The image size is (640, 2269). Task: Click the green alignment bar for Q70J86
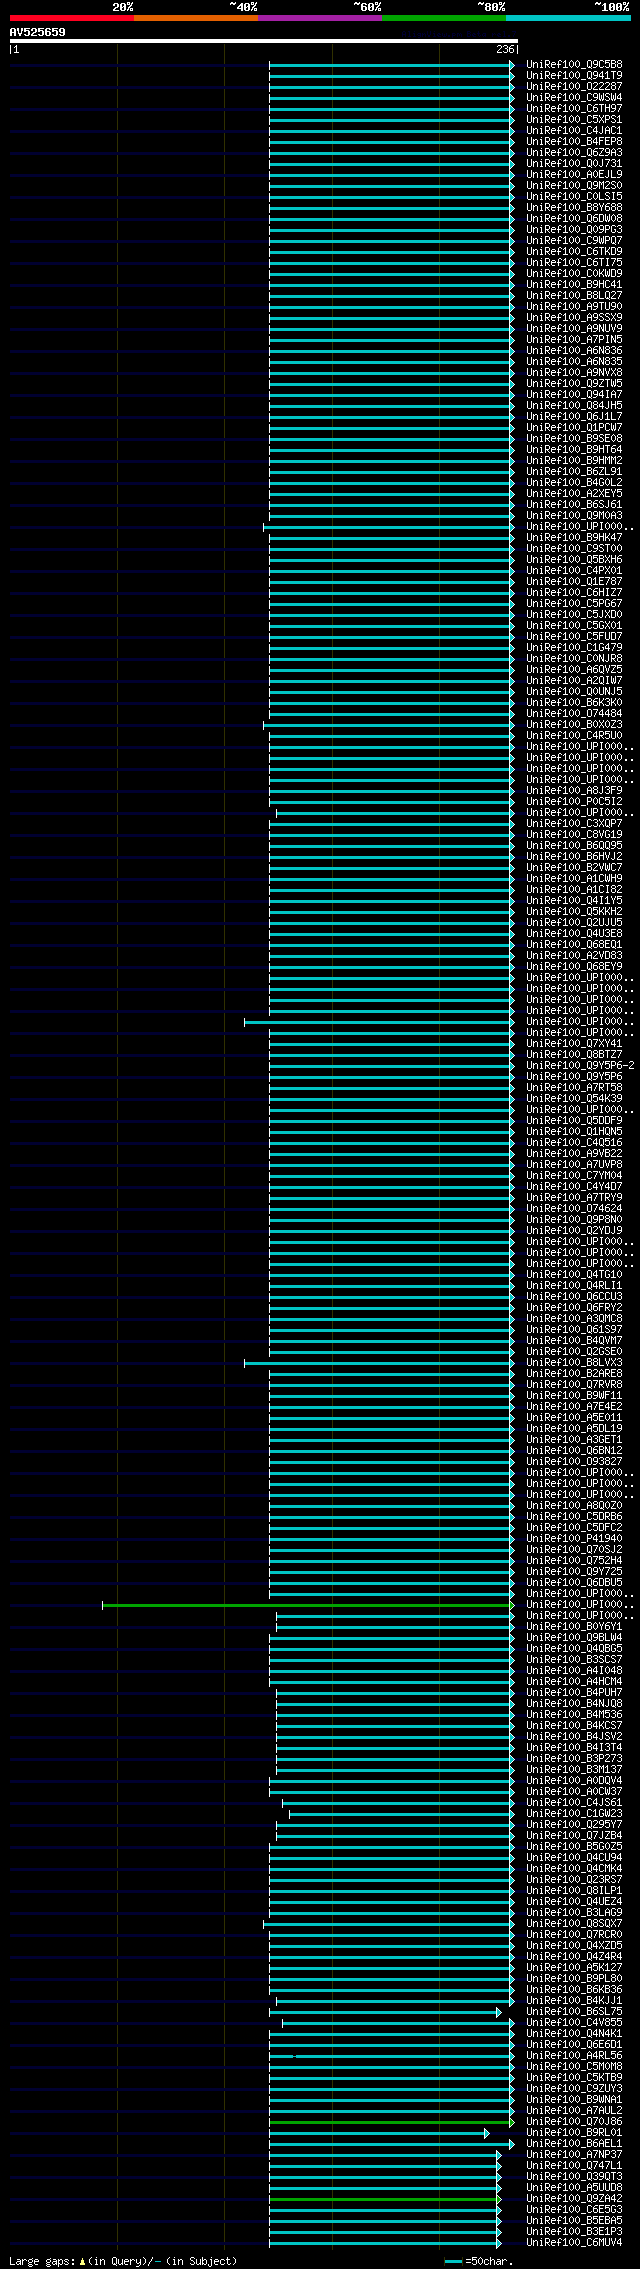[x=392, y=2122]
